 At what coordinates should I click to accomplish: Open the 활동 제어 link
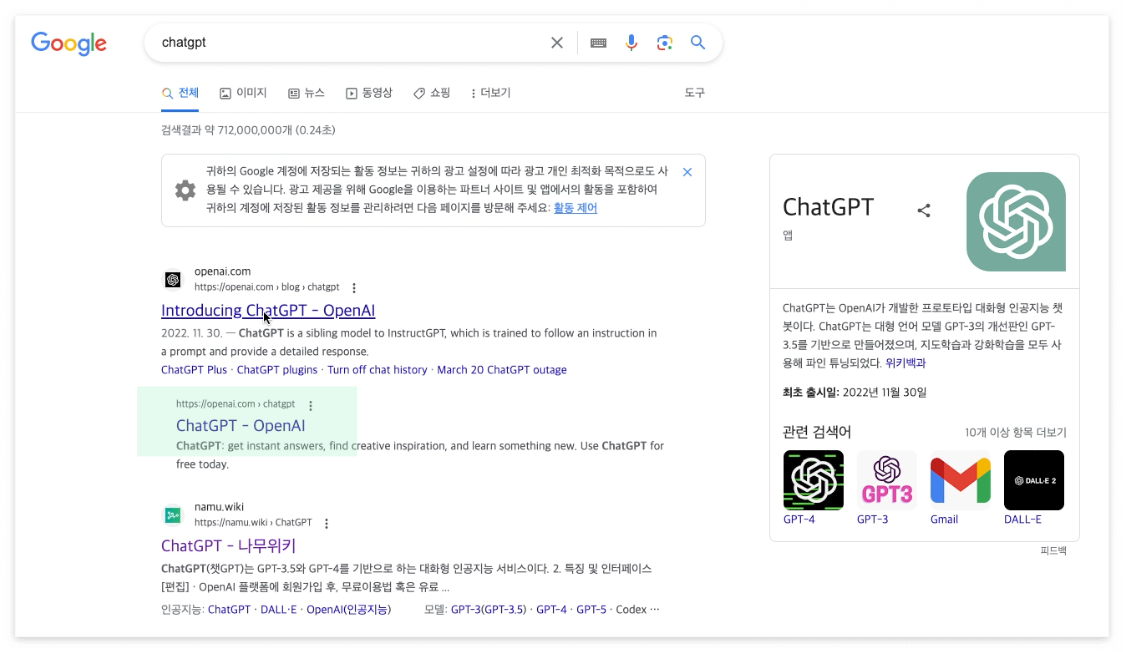(575, 208)
